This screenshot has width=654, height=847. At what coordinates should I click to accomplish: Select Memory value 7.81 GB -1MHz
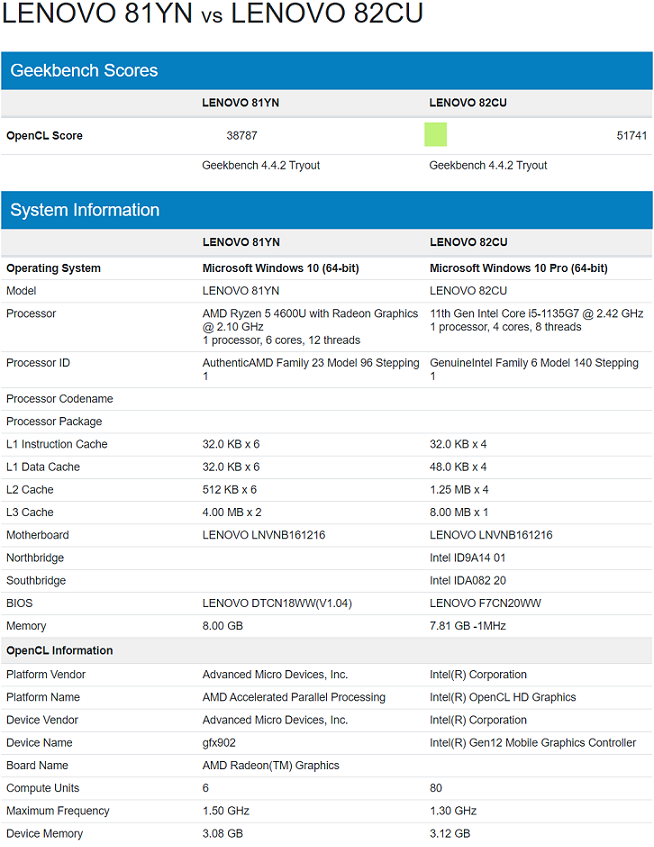468,626
